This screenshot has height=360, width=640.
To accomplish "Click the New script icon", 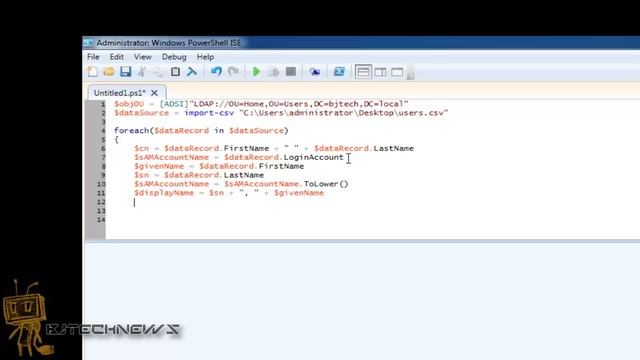I will click(93, 72).
